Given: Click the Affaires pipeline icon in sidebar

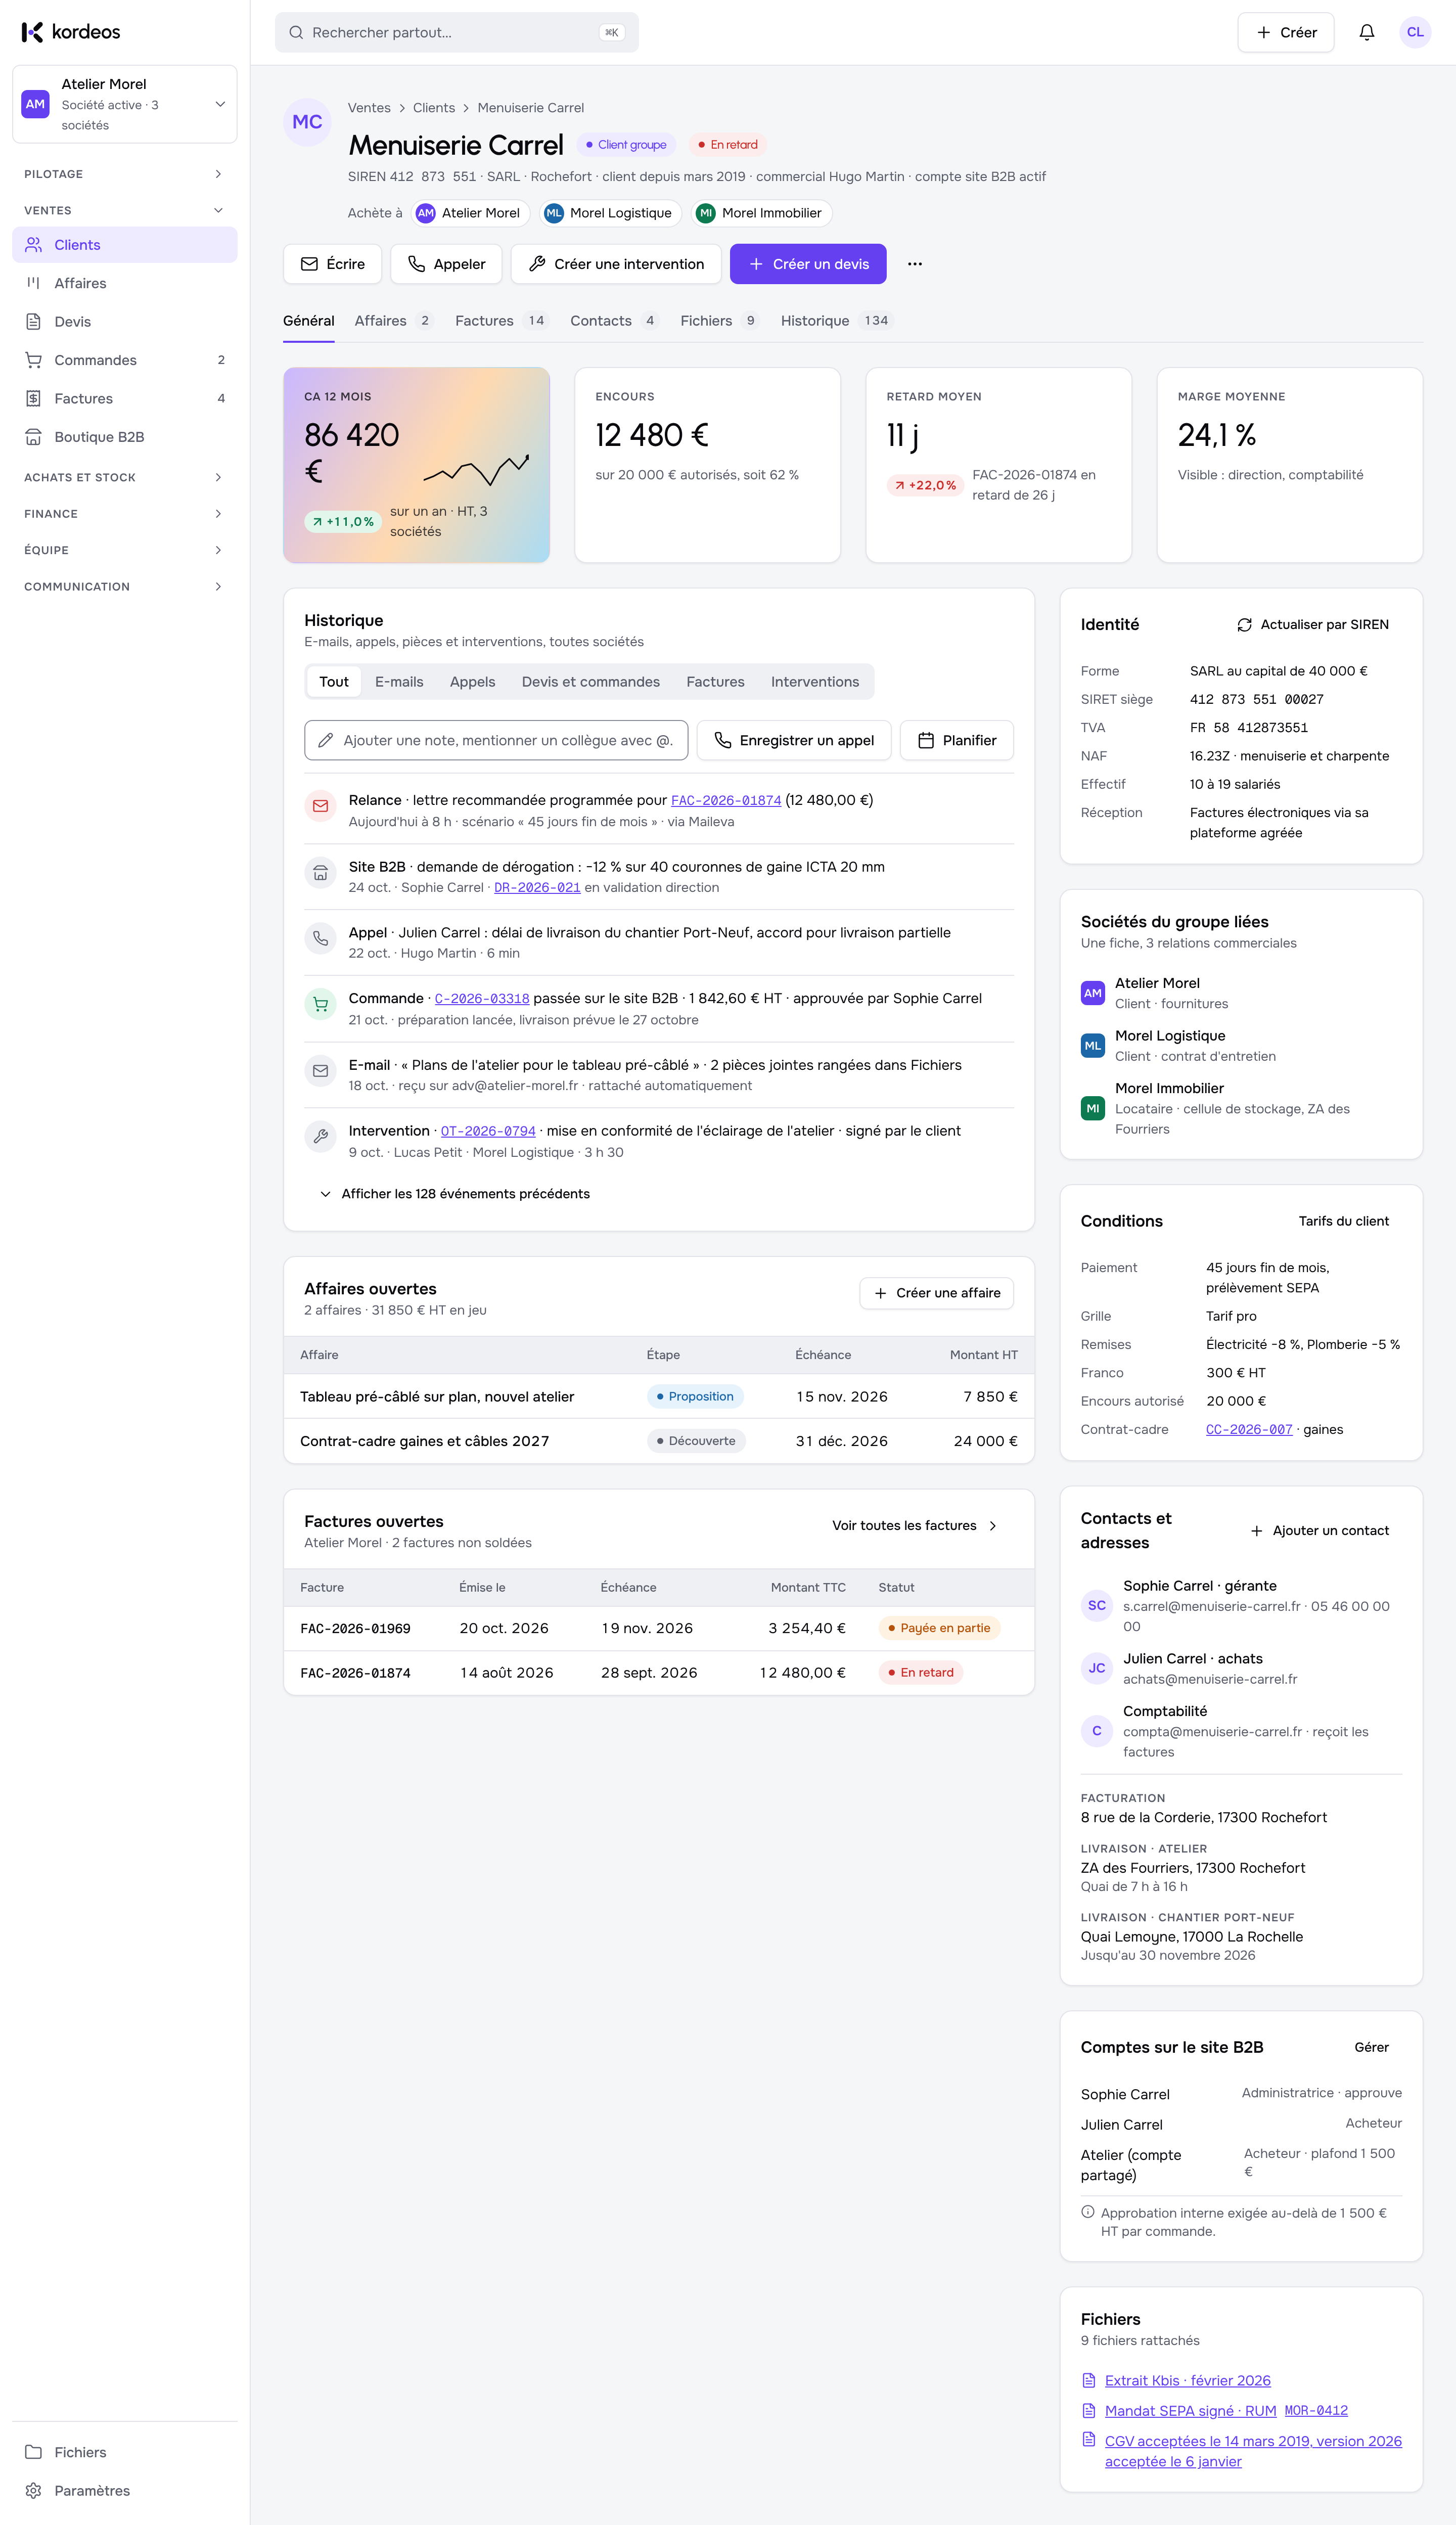Looking at the screenshot, I should [33, 283].
